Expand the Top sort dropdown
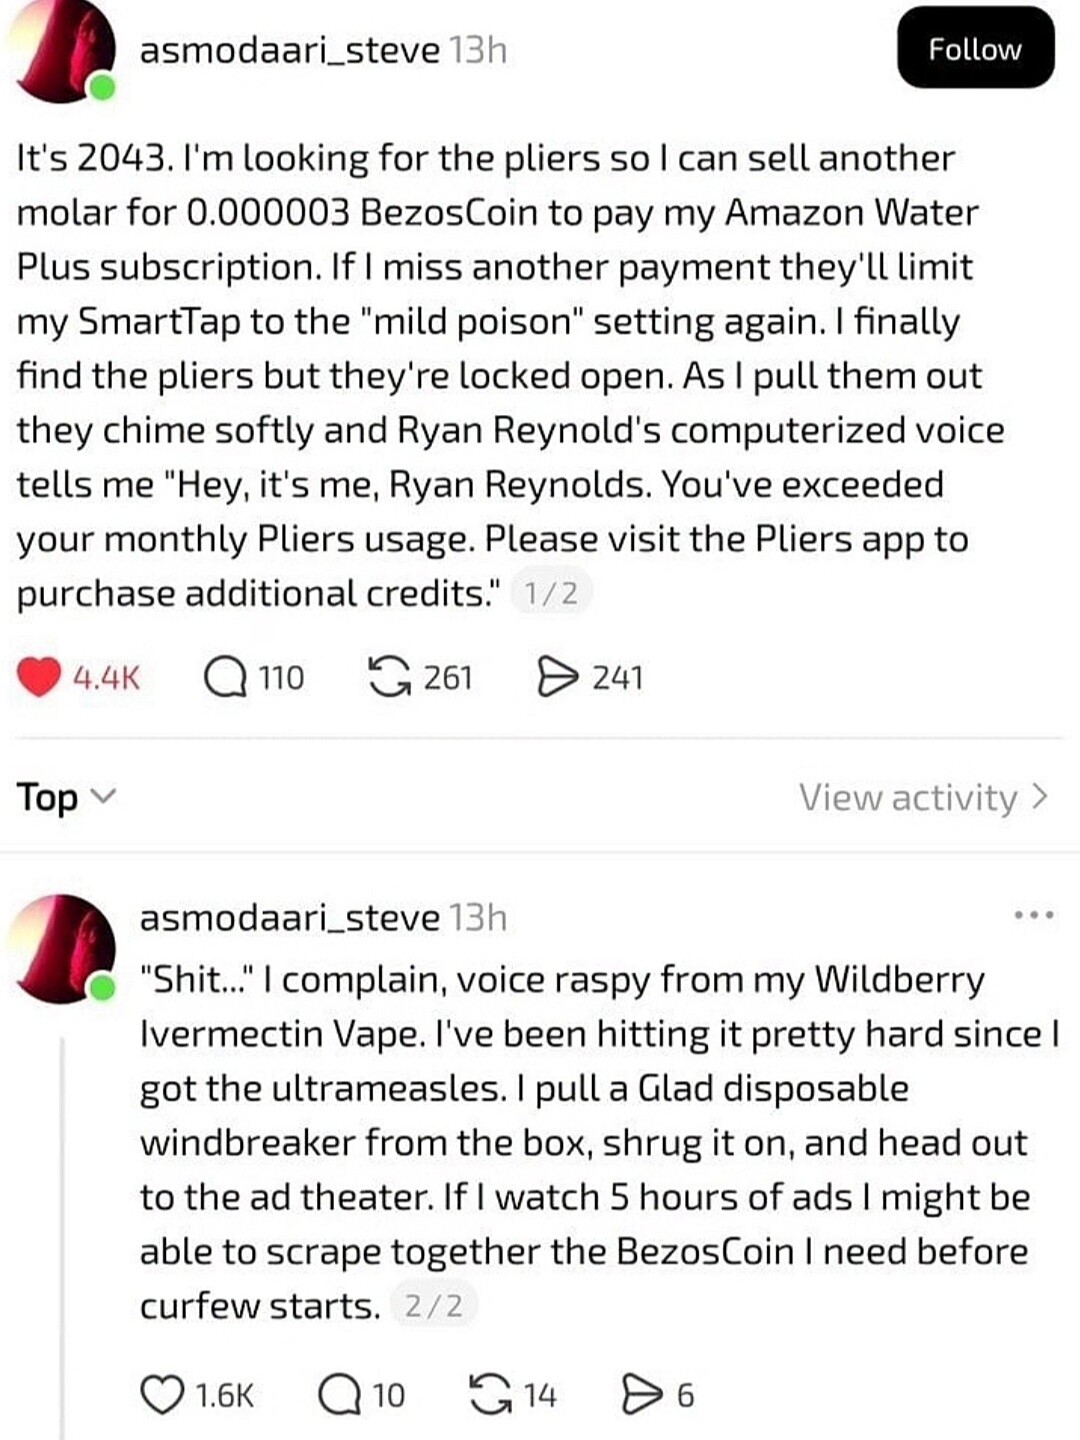Image resolution: width=1080 pixels, height=1440 pixels. (x=66, y=797)
